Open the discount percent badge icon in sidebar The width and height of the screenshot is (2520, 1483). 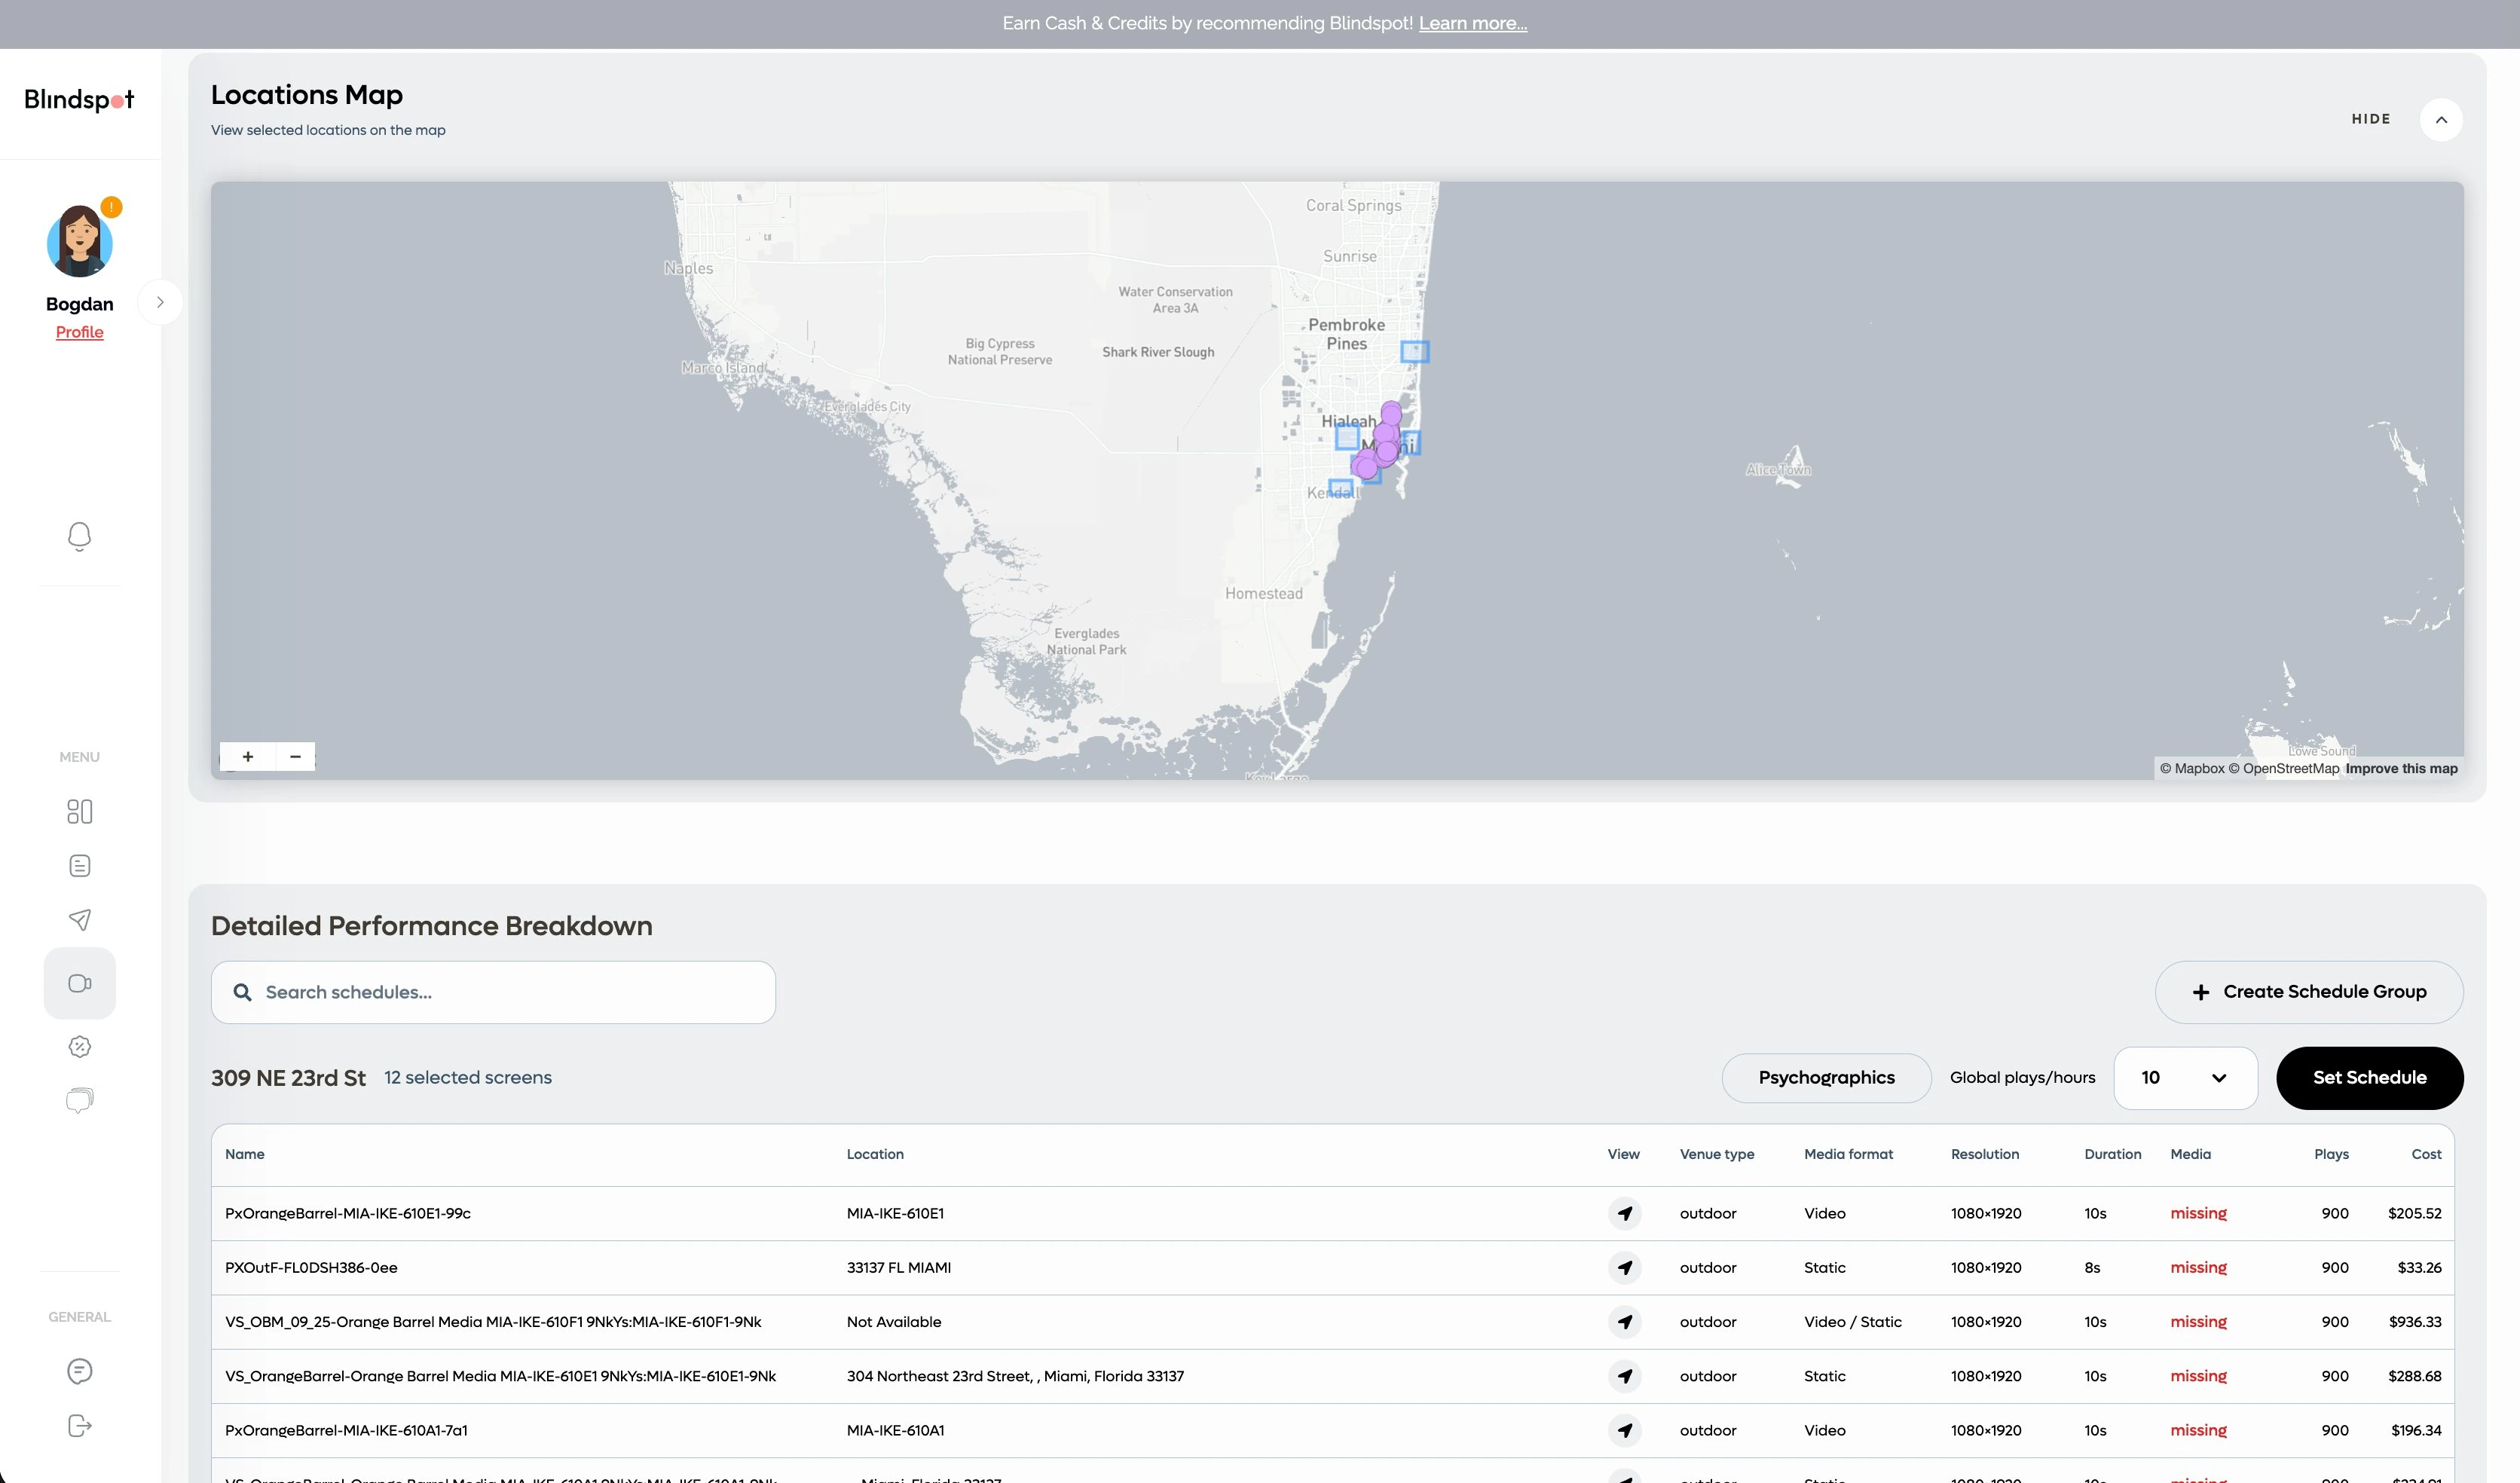point(79,1047)
